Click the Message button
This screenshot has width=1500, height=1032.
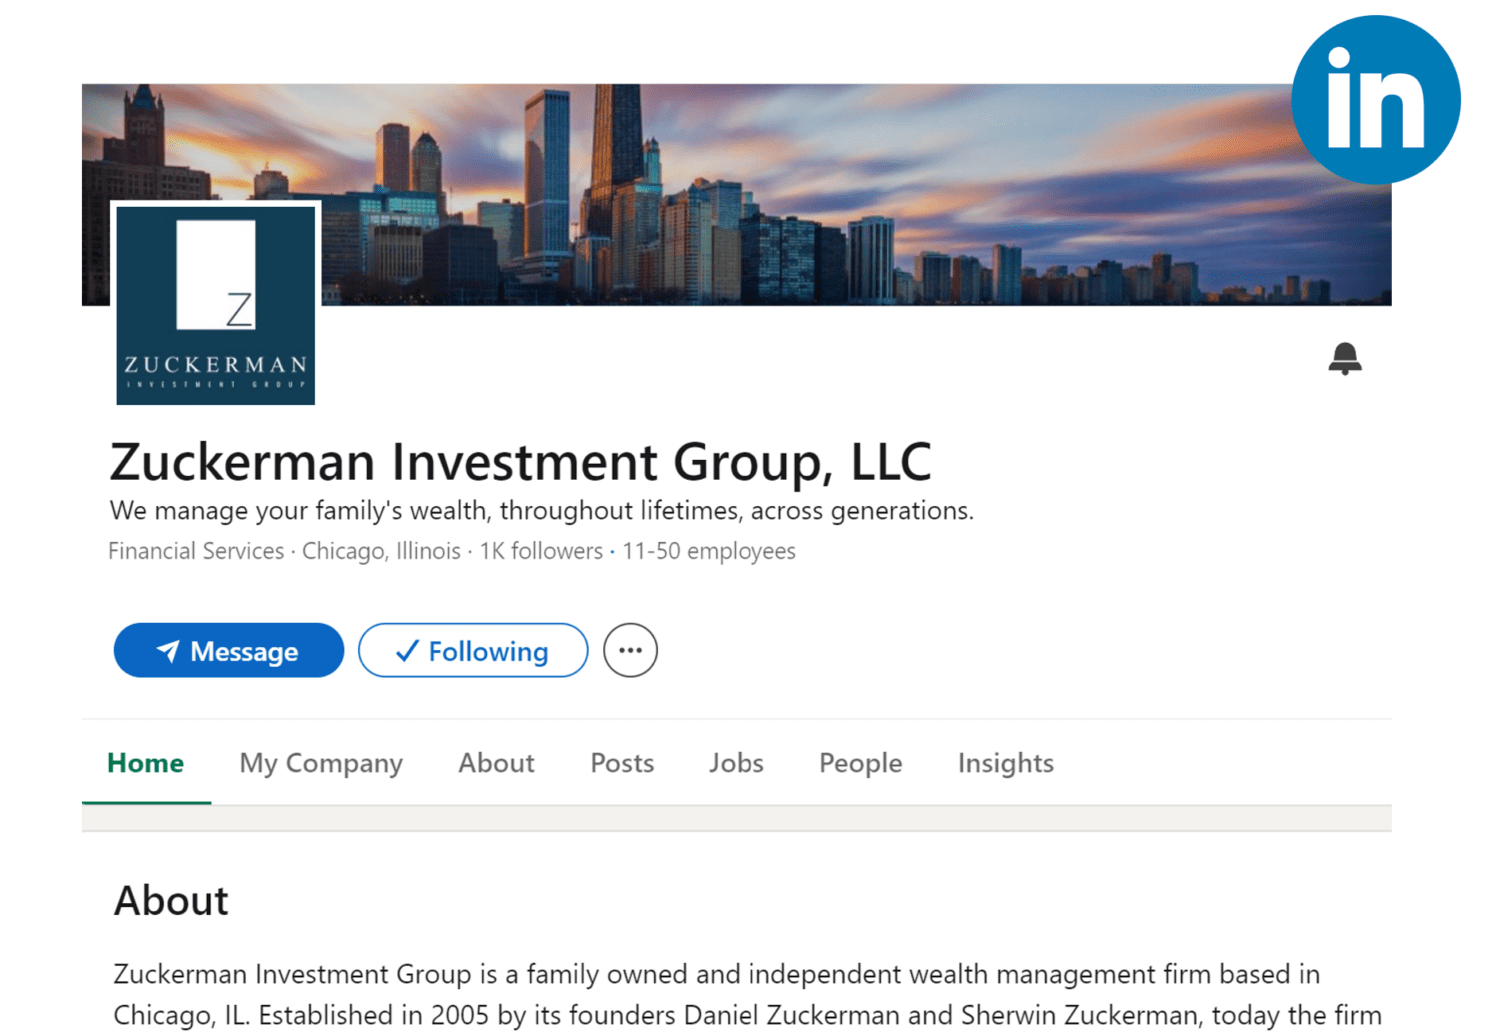point(228,650)
